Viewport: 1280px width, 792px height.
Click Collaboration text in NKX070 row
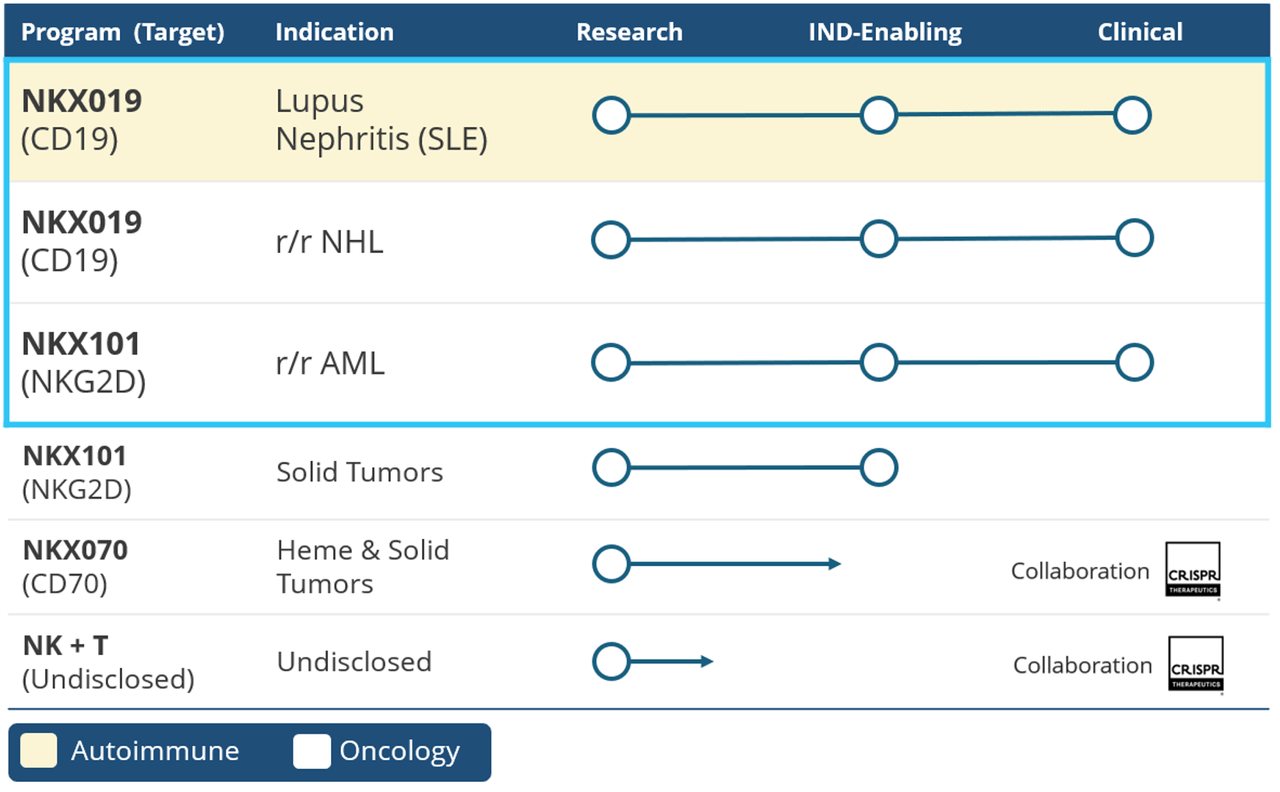[1080, 571]
